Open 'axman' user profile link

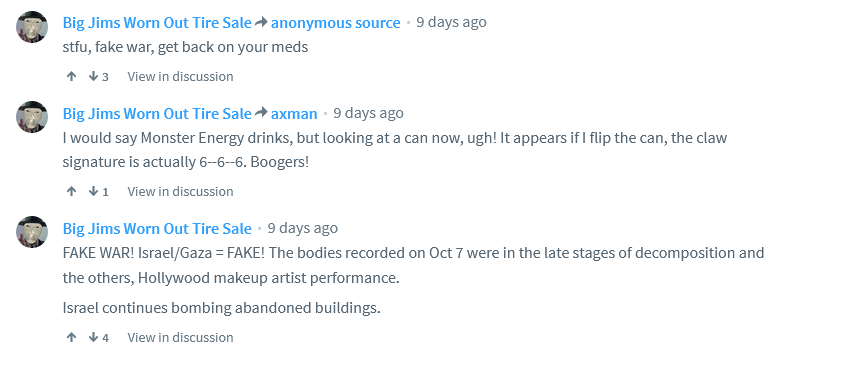(x=294, y=113)
